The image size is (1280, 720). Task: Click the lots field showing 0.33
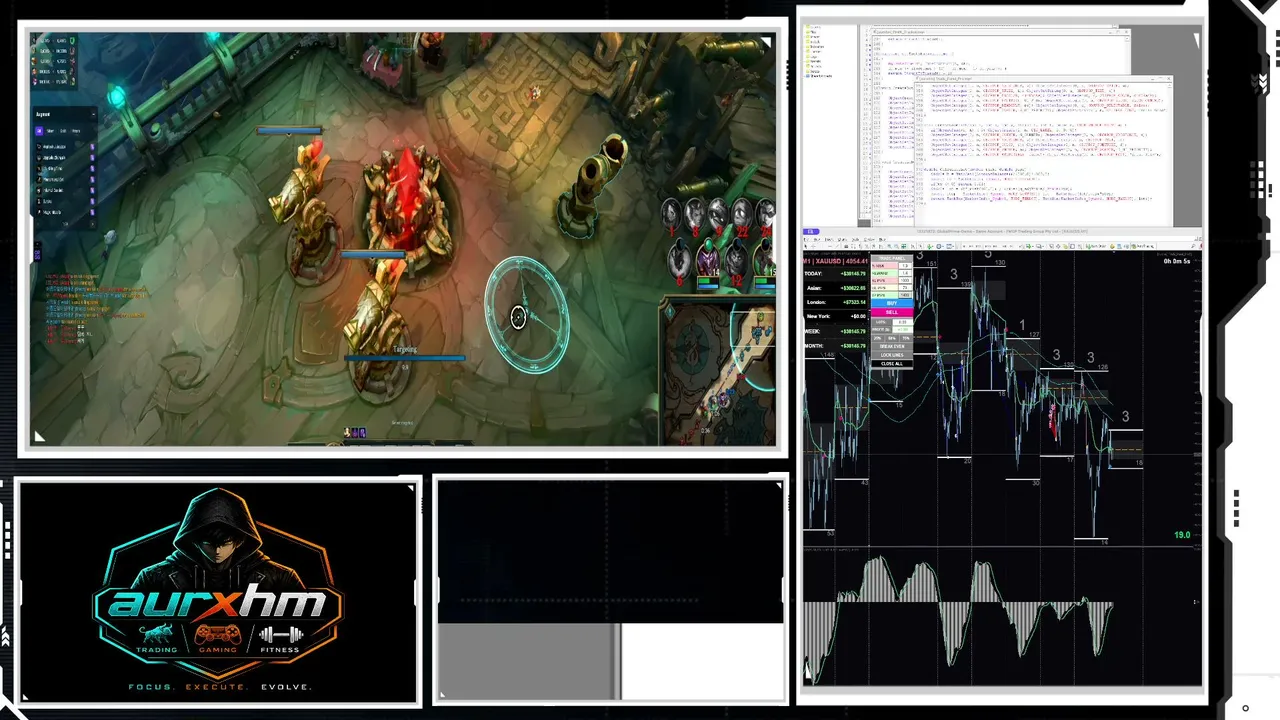(x=902, y=322)
